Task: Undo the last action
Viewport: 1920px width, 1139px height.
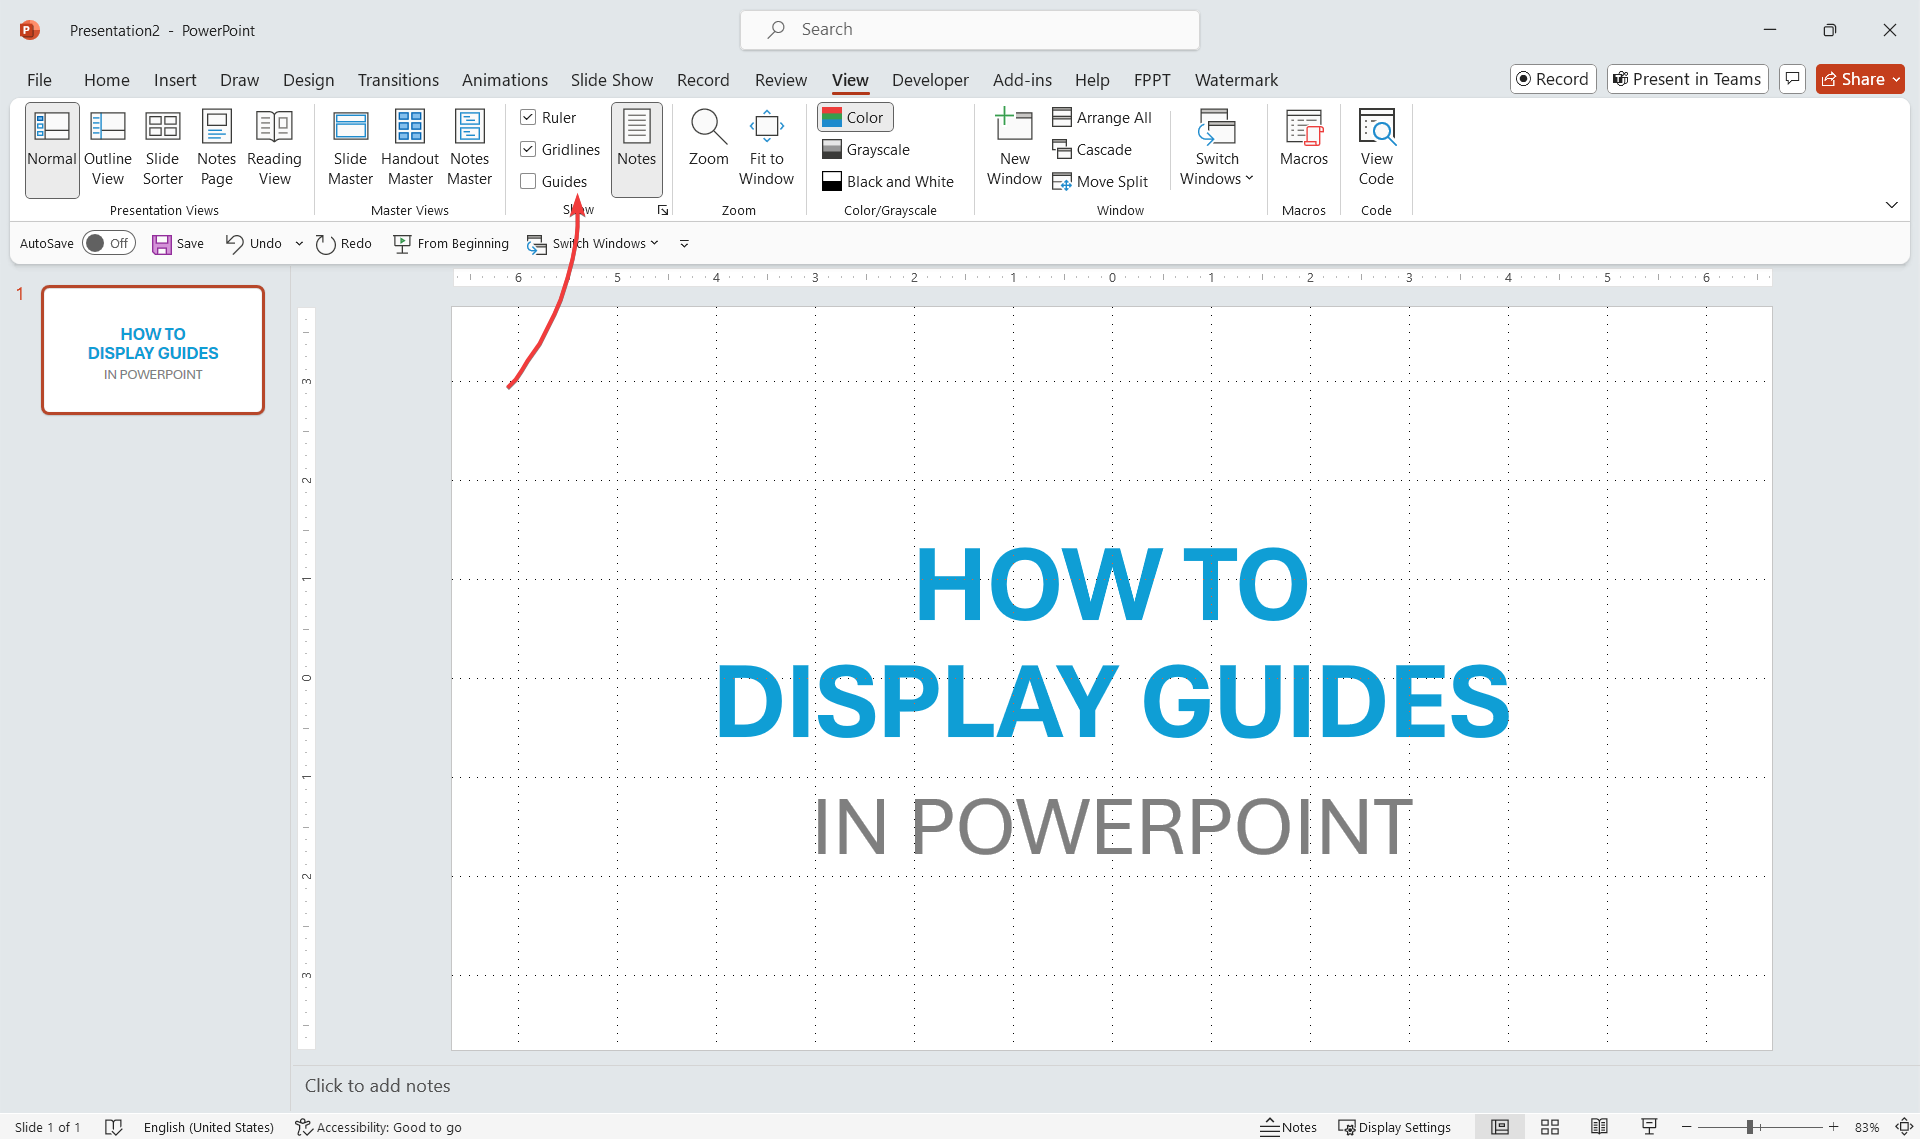Action: point(254,243)
